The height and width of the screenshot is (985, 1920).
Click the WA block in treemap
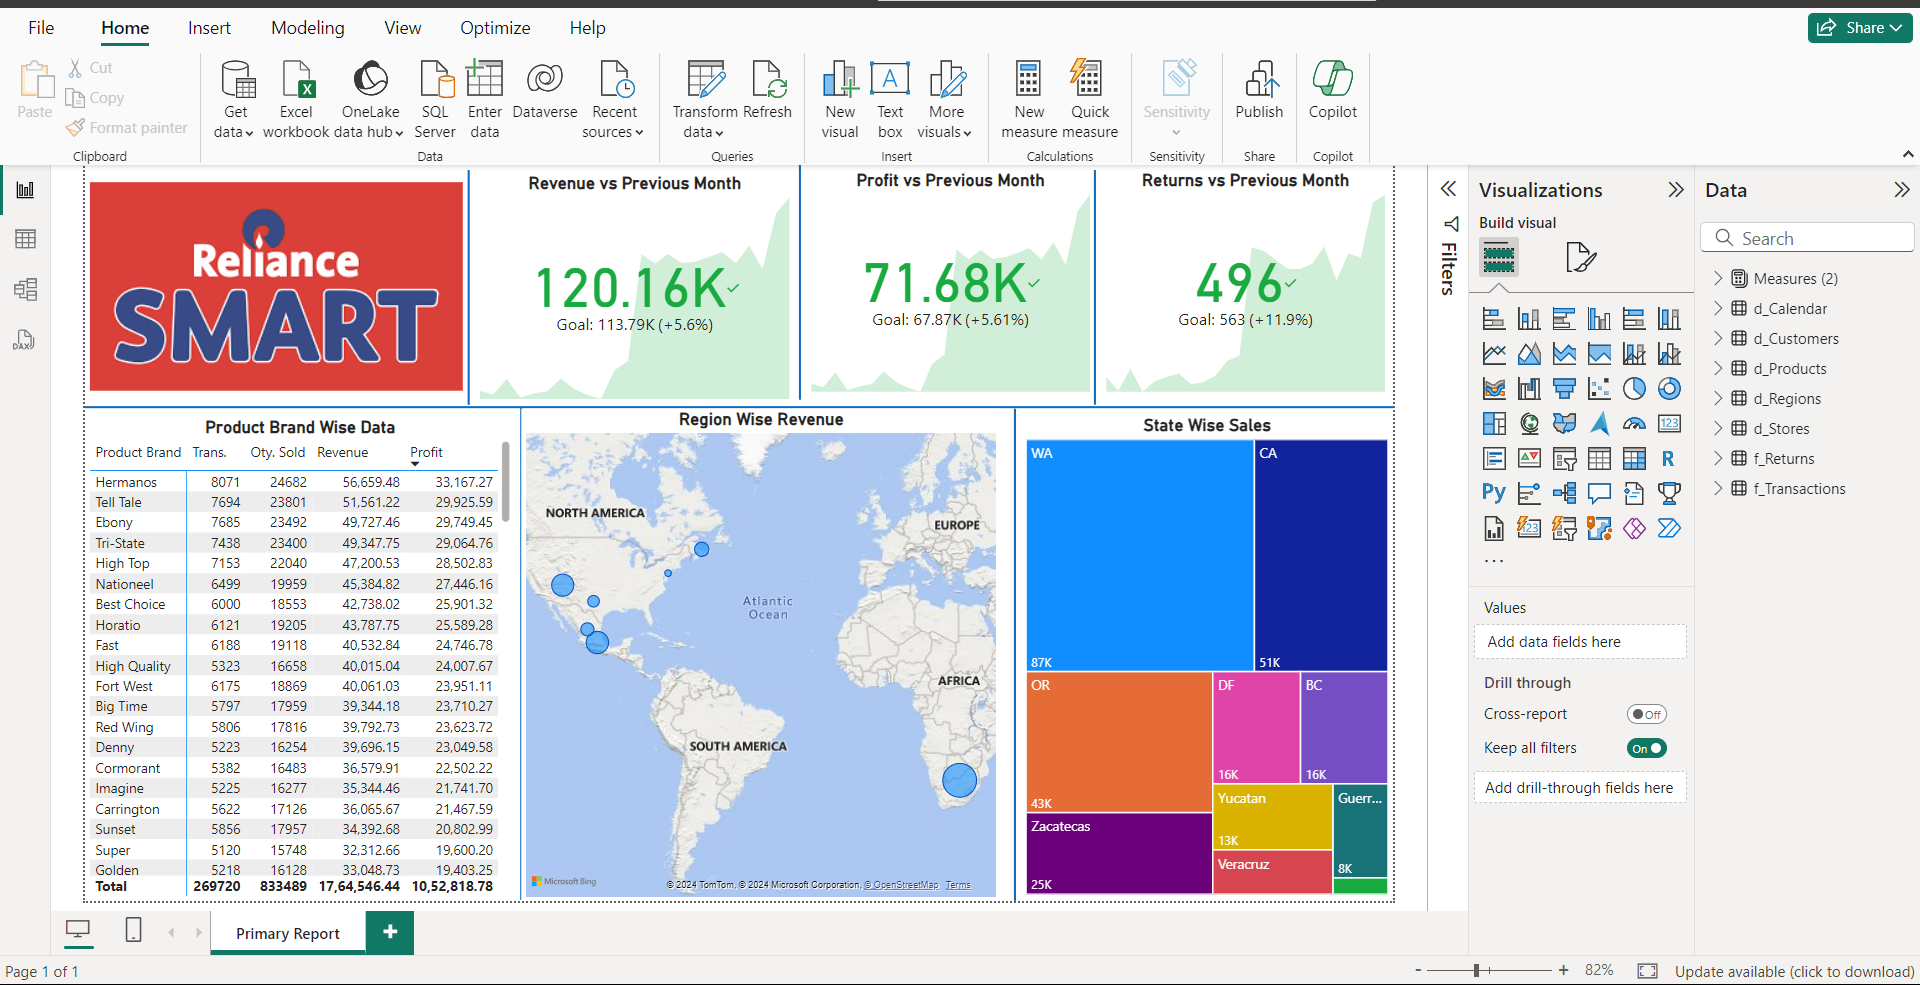(1140, 555)
